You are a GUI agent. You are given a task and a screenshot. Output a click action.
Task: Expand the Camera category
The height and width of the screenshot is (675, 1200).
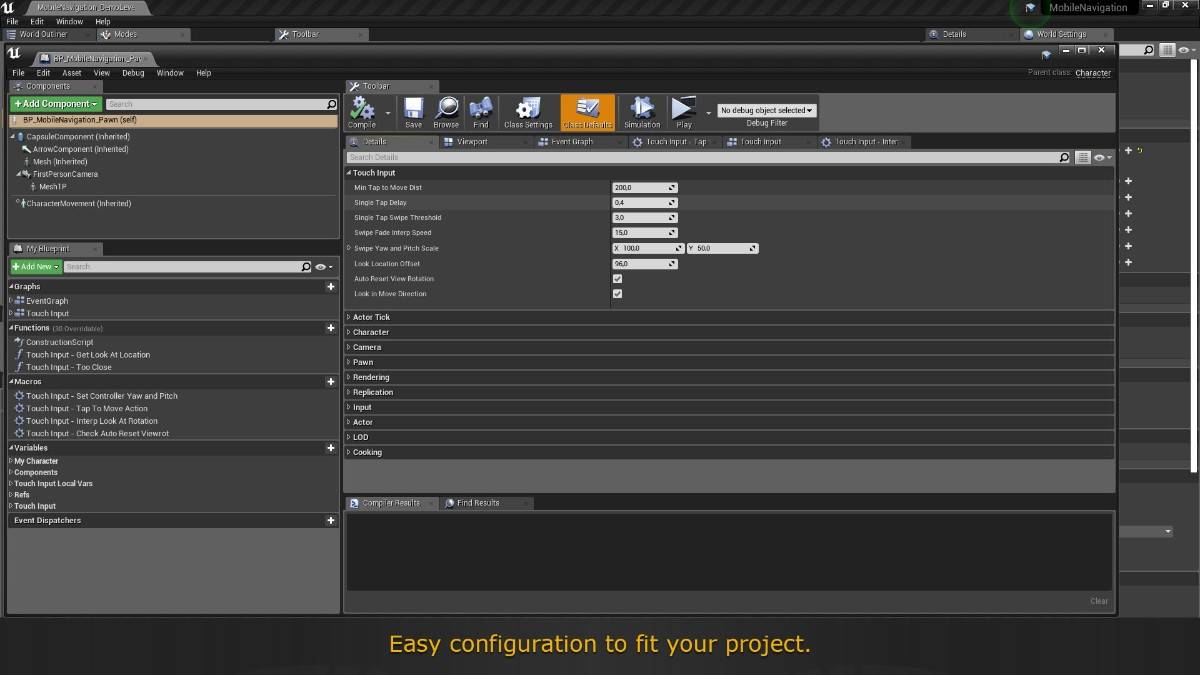[x=349, y=347]
